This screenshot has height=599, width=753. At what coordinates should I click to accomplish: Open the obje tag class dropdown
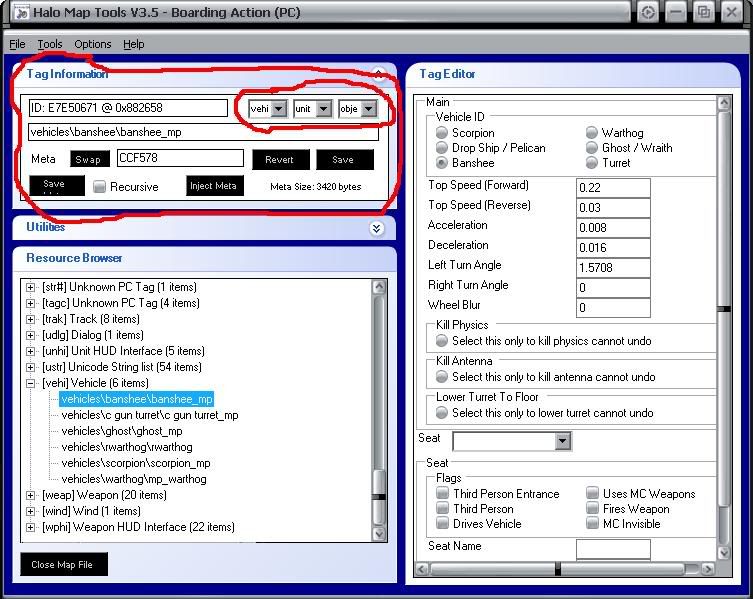pyautogui.click(x=368, y=109)
